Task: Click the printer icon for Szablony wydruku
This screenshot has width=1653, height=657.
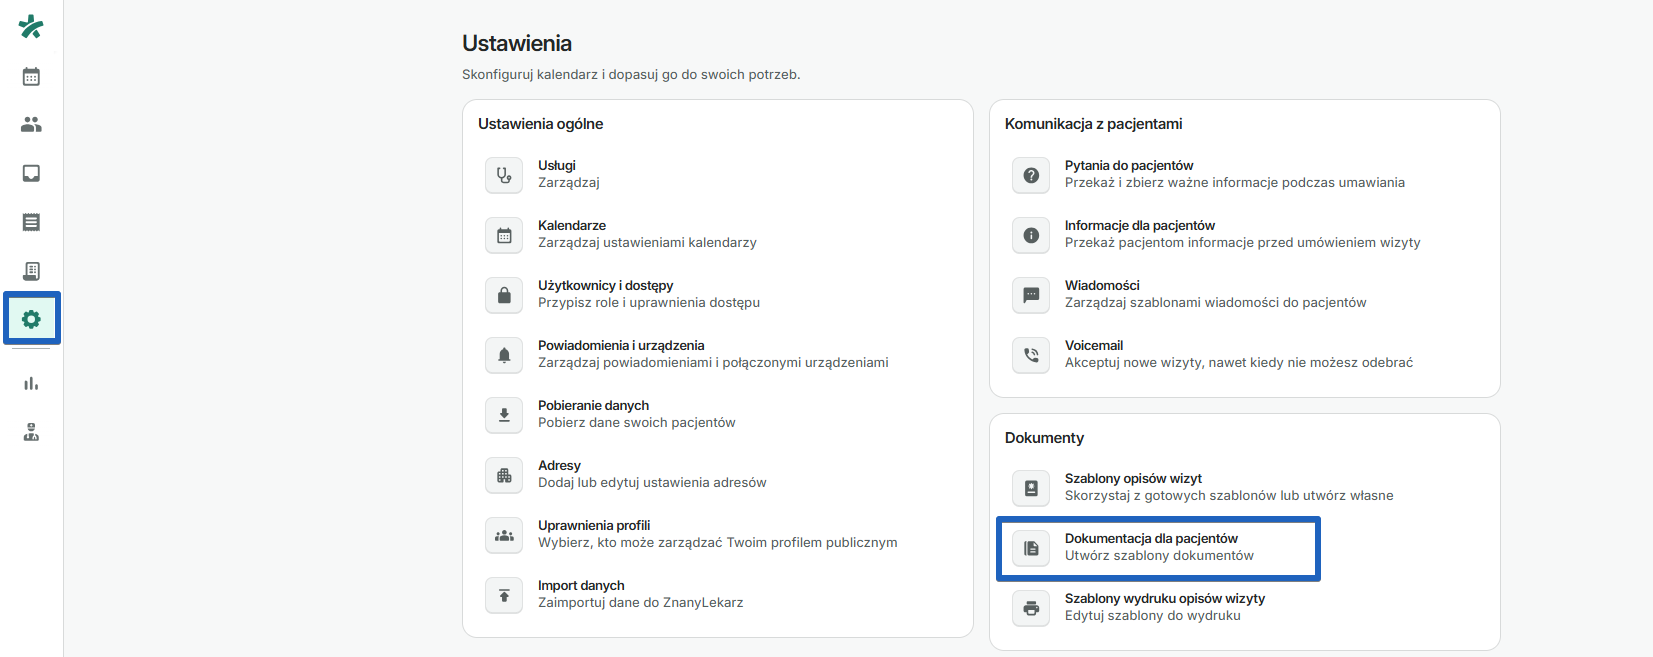Action: (x=1031, y=608)
